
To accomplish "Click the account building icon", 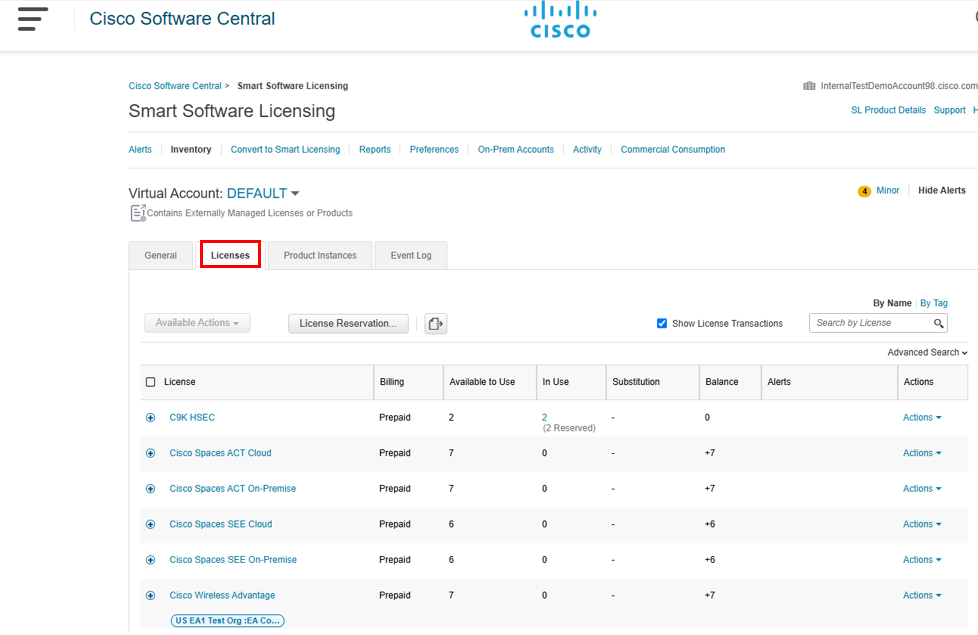I will [x=809, y=85].
